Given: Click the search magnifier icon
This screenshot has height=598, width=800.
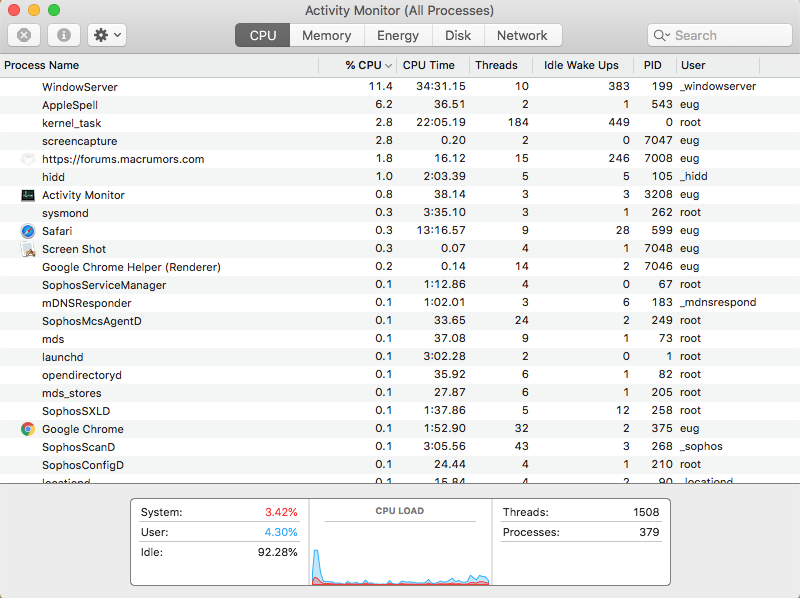Looking at the screenshot, I should pos(661,35).
